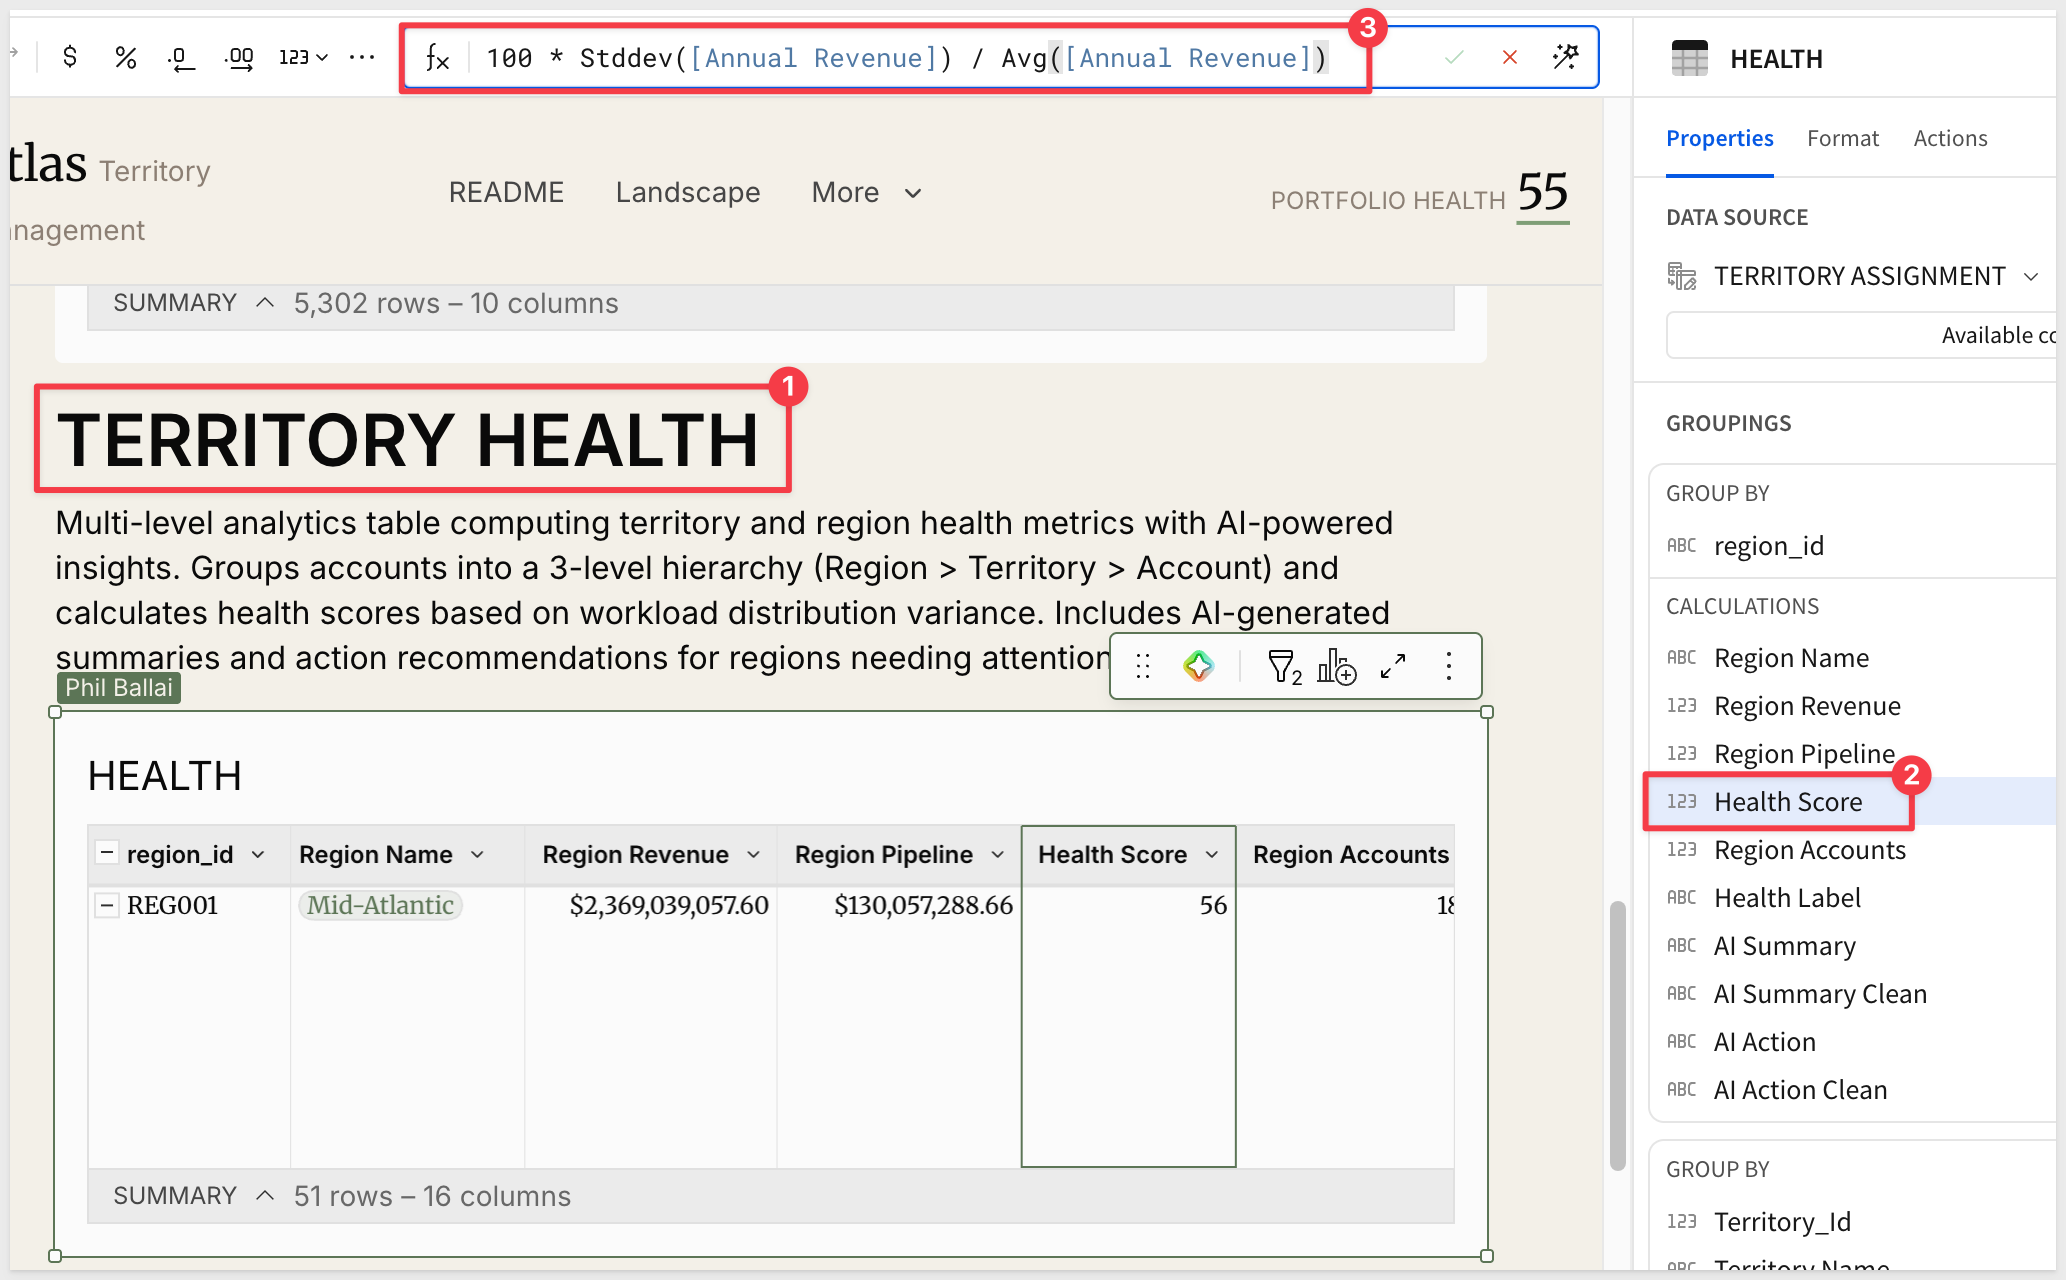Click the Mid-Atlantic region name cell
The image size is (2066, 1280).
click(x=380, y=905)
